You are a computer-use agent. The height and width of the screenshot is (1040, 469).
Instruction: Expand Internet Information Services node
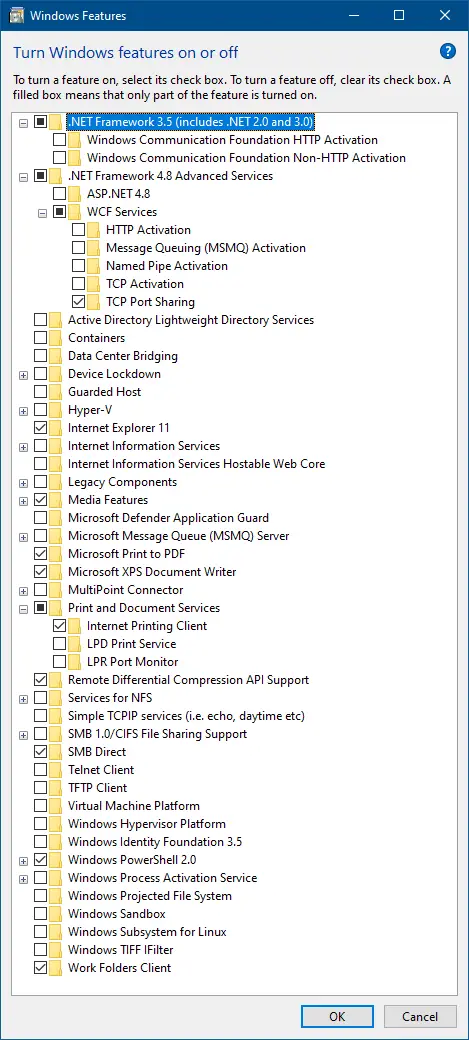[24, 446]
